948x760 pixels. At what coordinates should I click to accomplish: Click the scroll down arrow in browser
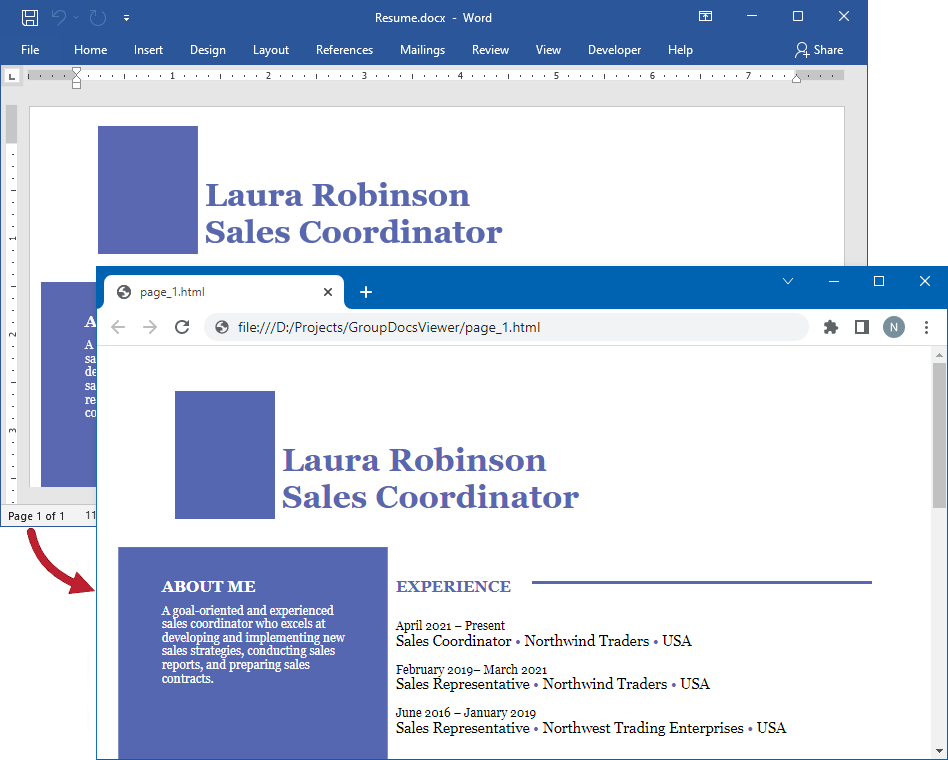point(939,752)
